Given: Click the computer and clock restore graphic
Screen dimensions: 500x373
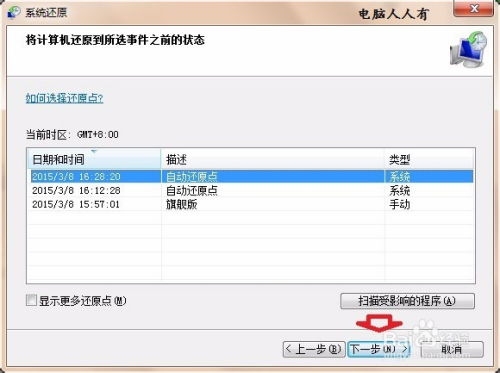Looking at the screenshot, I should 468,49.
